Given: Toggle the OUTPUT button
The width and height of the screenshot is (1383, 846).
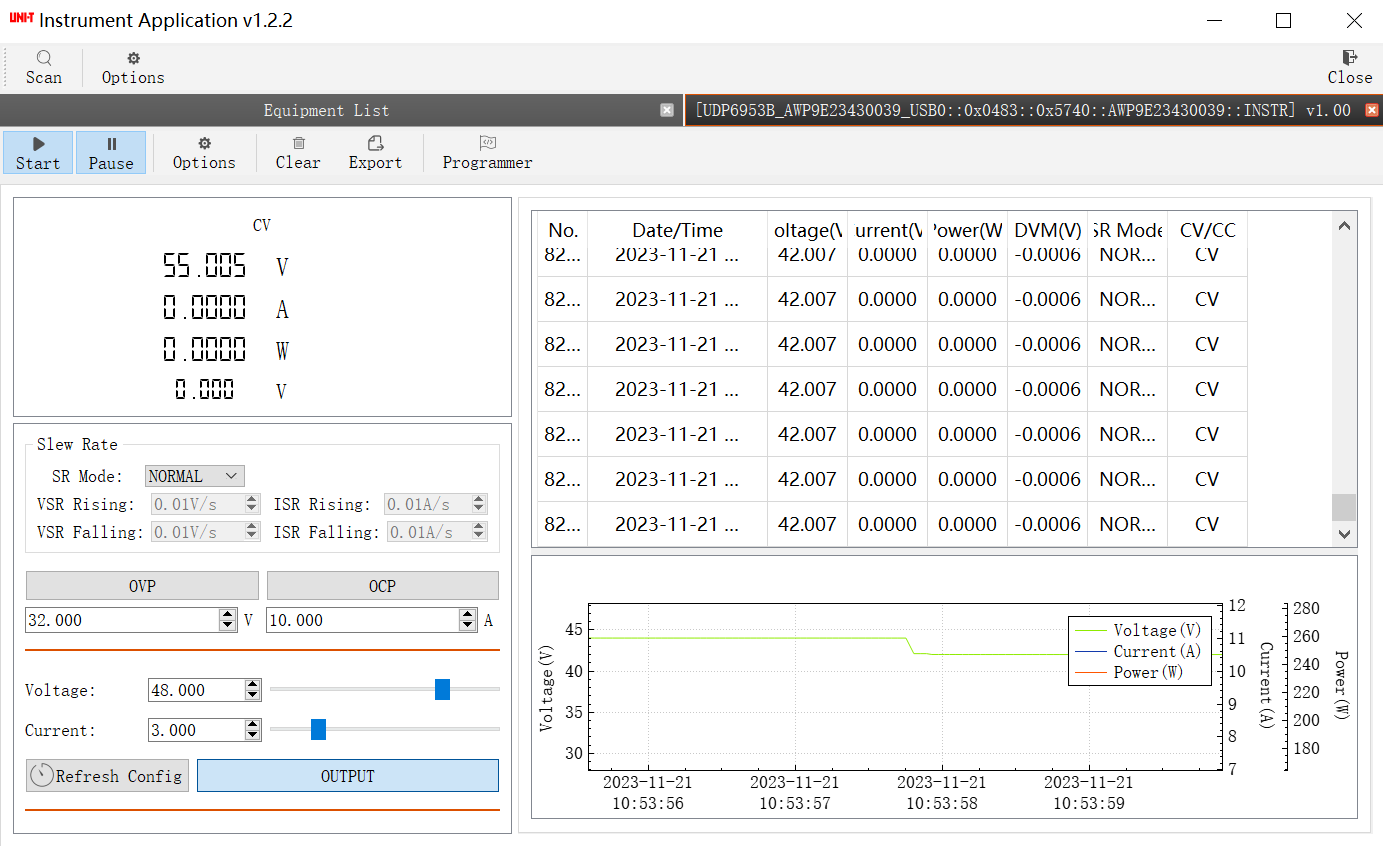Looking at the screenshot, I should [x=347, y=776].
